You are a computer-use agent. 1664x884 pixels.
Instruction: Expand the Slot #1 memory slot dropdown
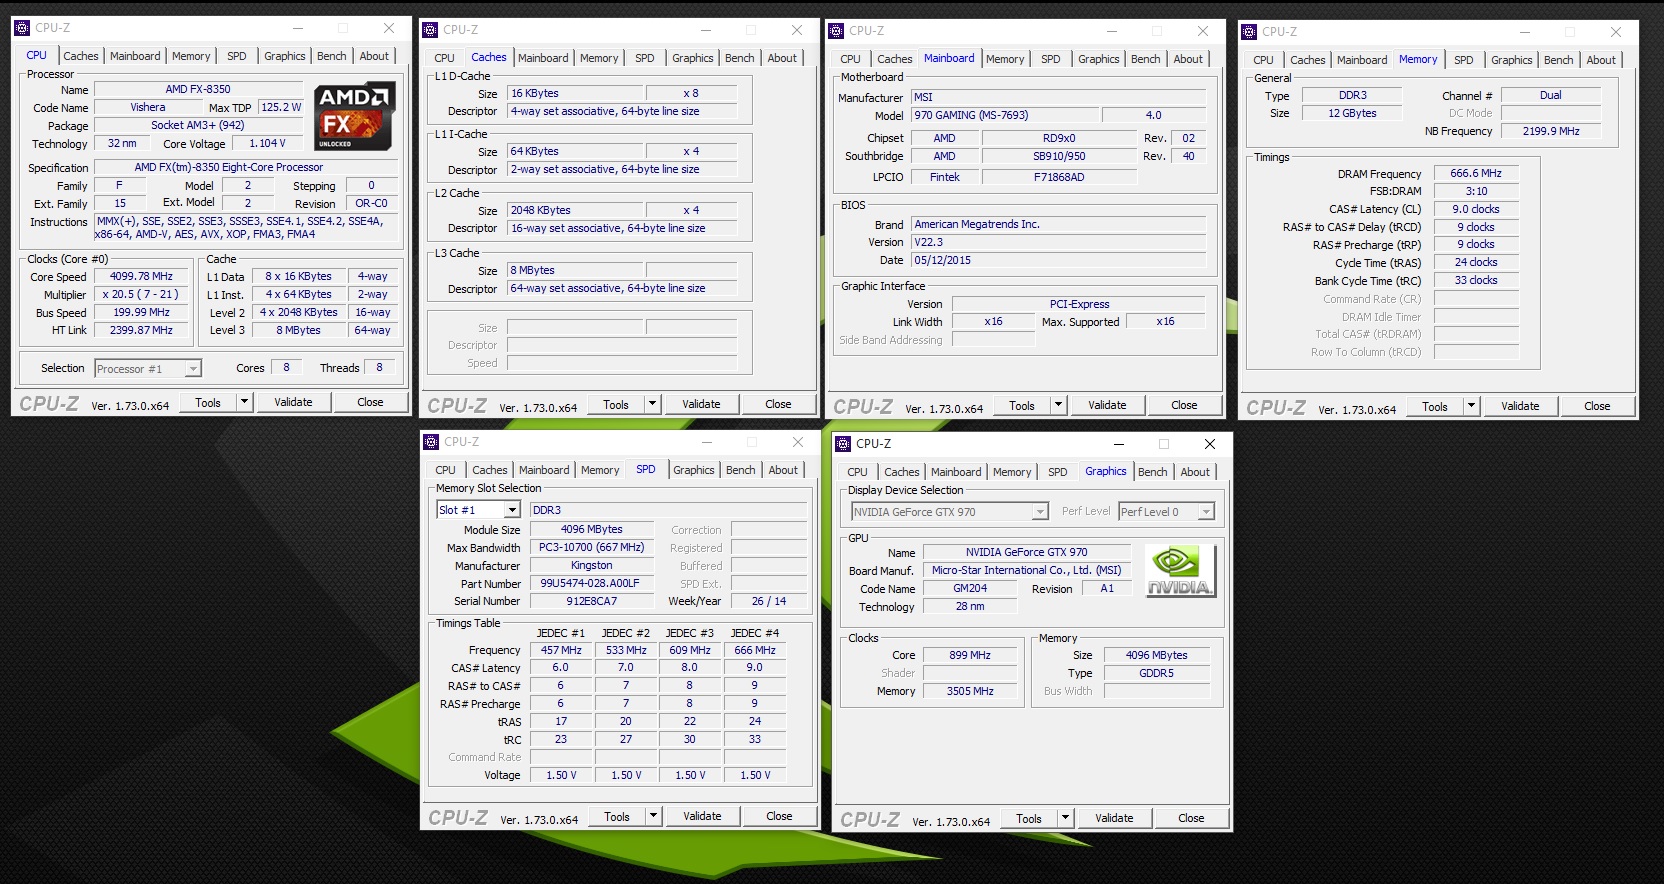[x=512, y=510]
